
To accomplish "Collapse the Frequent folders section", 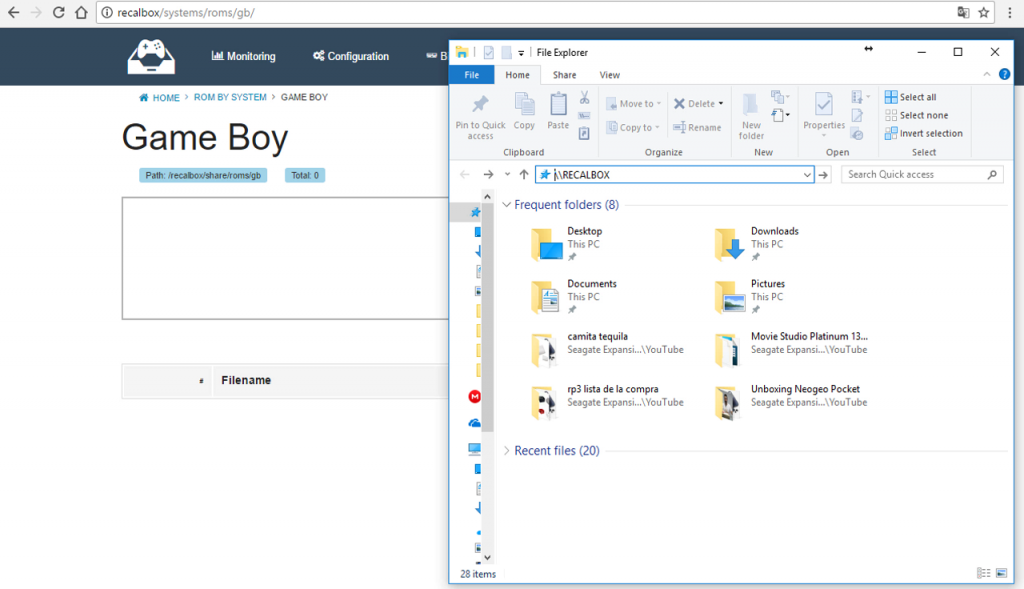I will [506, 205].
